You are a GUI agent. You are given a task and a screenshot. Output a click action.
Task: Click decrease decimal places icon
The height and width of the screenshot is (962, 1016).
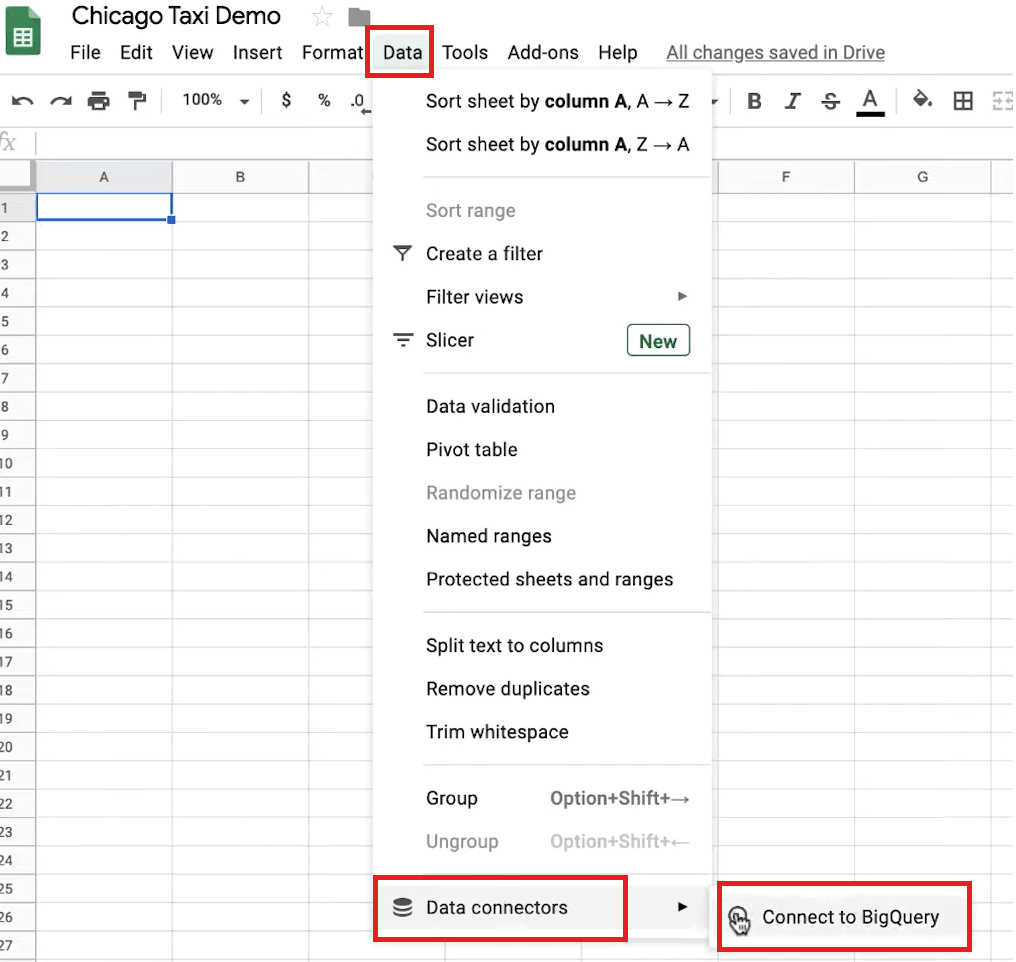coord(360,102)
